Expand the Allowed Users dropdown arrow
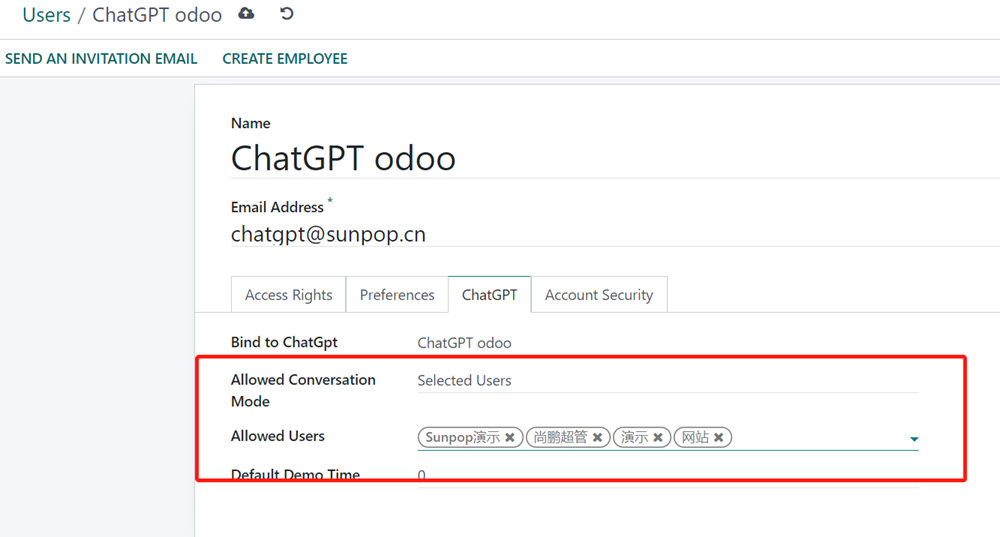Image resolution: width=1000 pixels, height=537 pixels. pyautogui.click(x=914, y=439)
